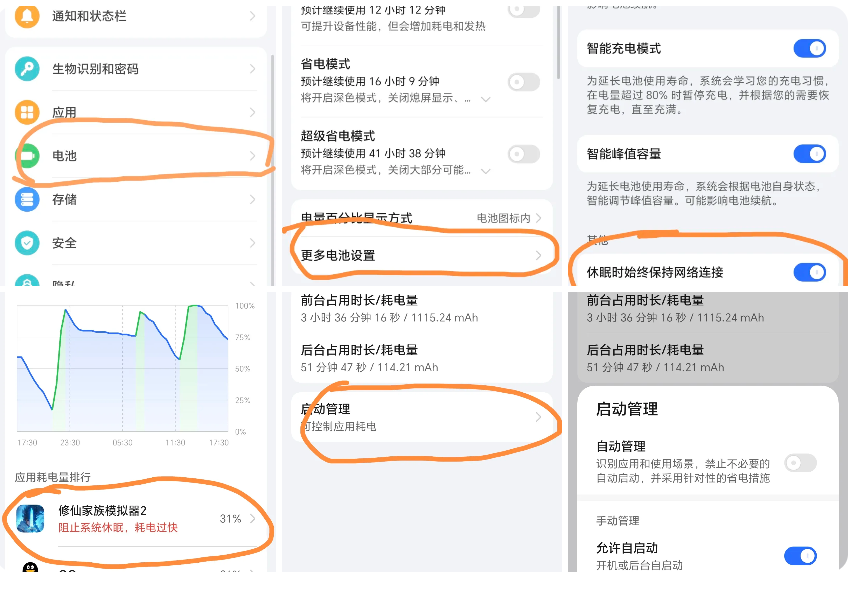Open the biometrics and password key icon

pos(28,69)
